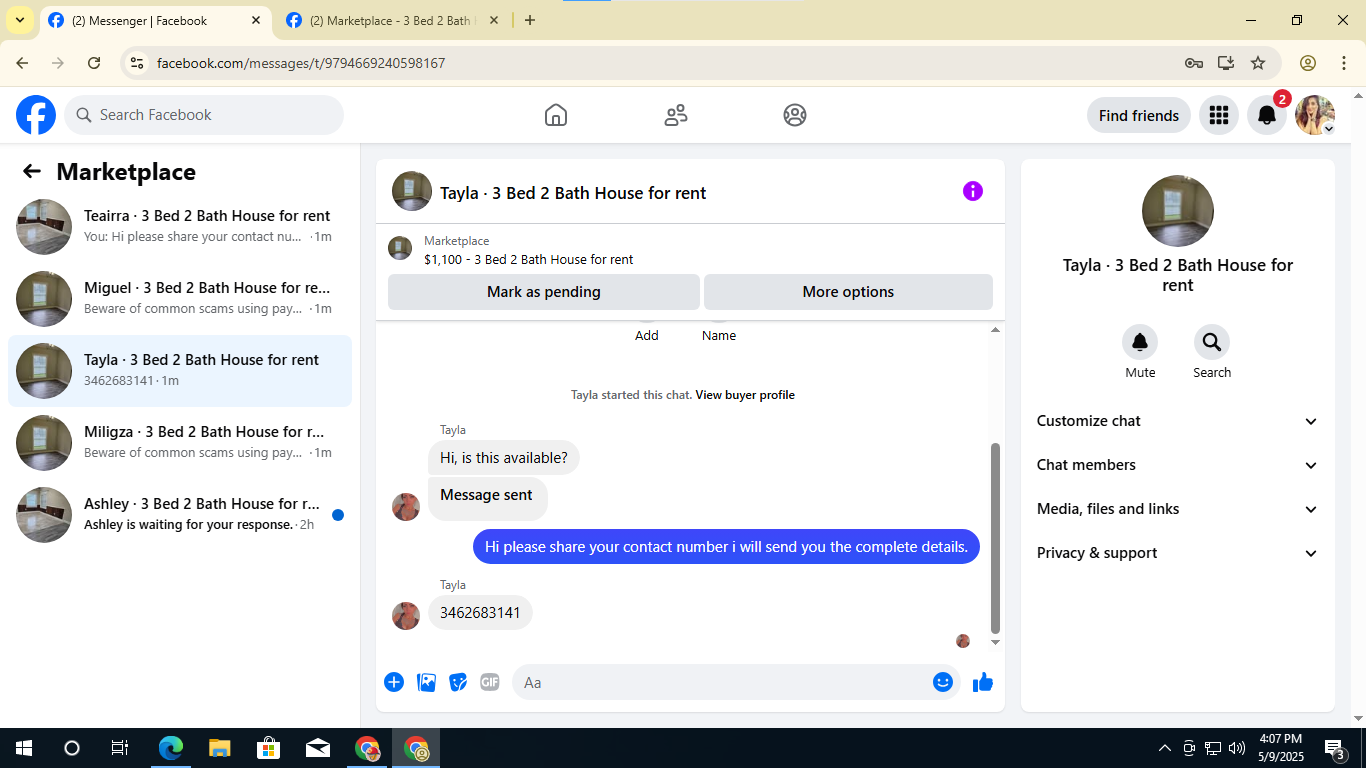Viewport: 1366px width, 768px height.
Task: Open Chrome tab search dropdown
Action: 19,20
